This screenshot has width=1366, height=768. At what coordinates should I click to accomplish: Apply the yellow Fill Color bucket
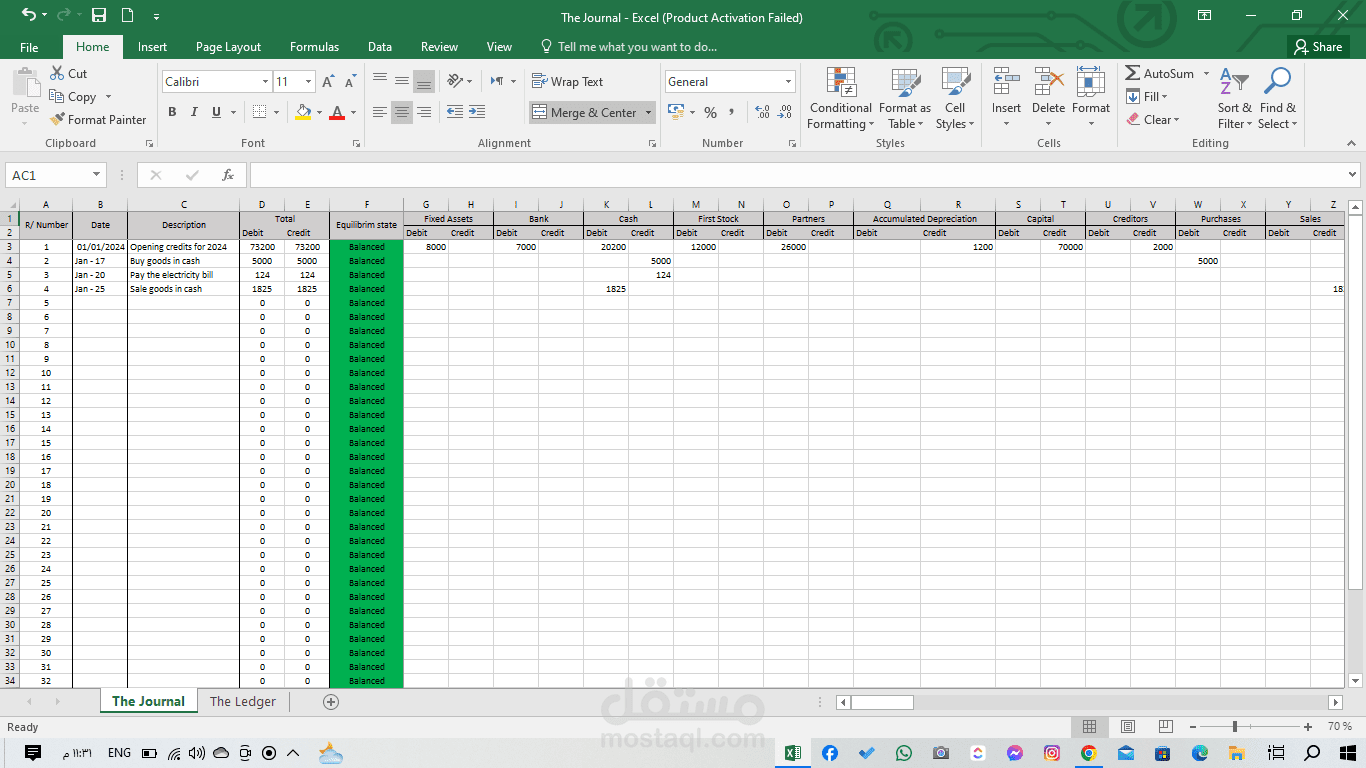pos(304,112)
